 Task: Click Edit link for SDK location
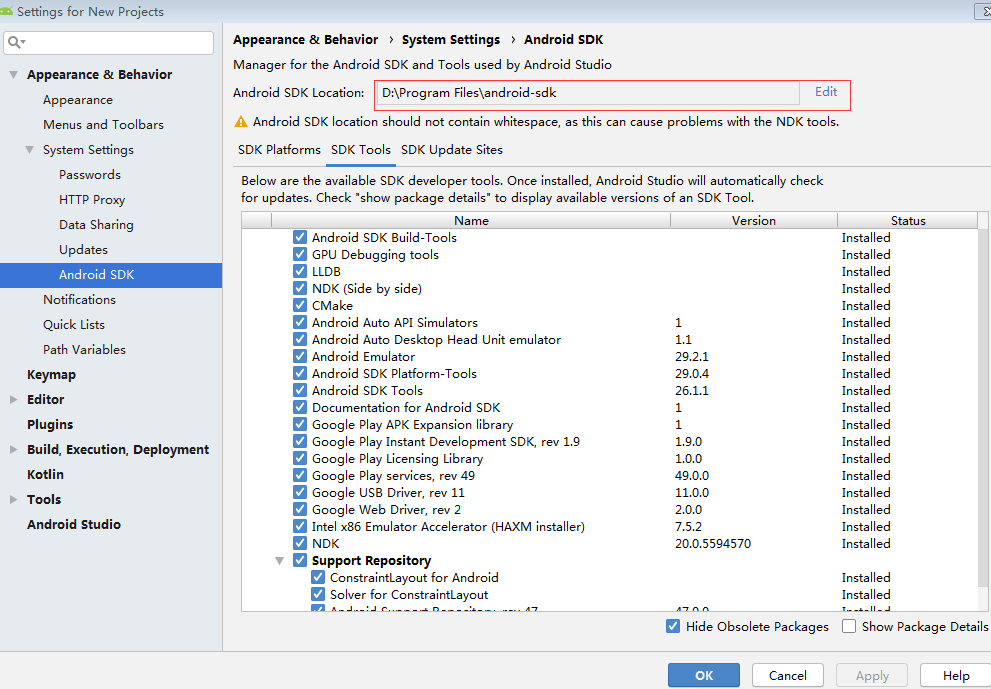[x=825, y=92]
